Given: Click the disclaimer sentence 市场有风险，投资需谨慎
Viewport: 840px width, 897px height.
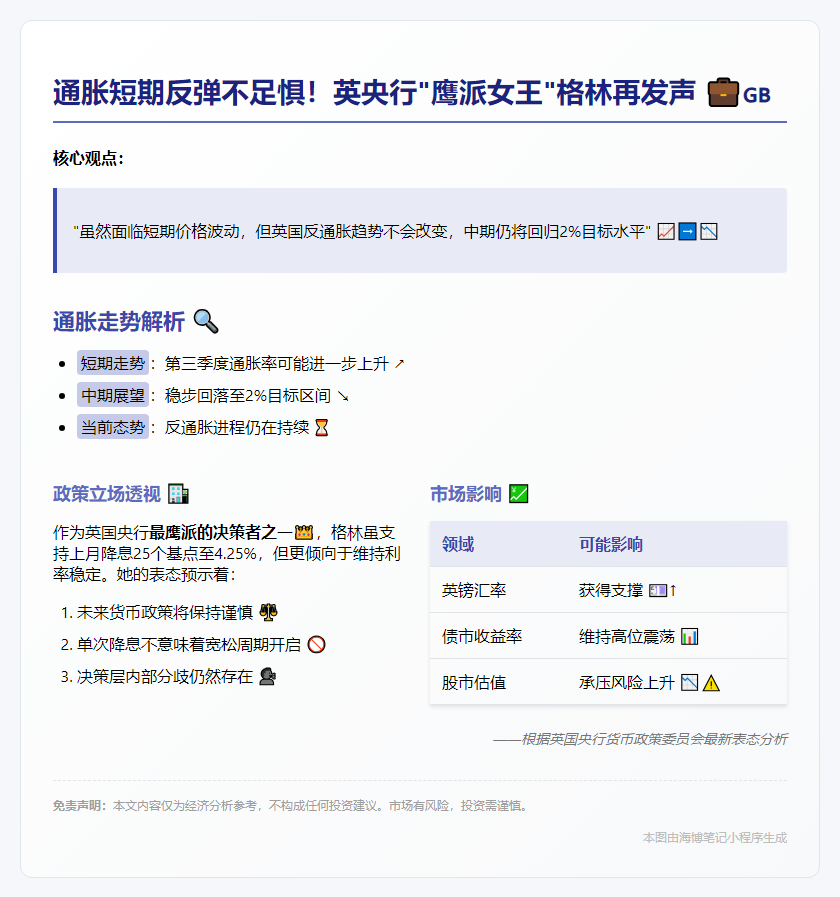Looking at the screenshot, I should pyautogui.click(x=459, y=805).
